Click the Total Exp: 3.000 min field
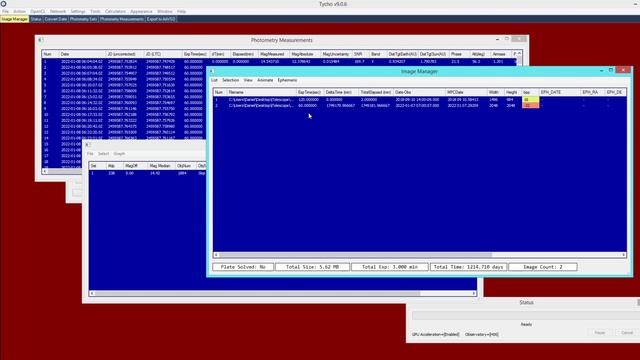This screenshot has height=360, width=640. click(390, 267)
